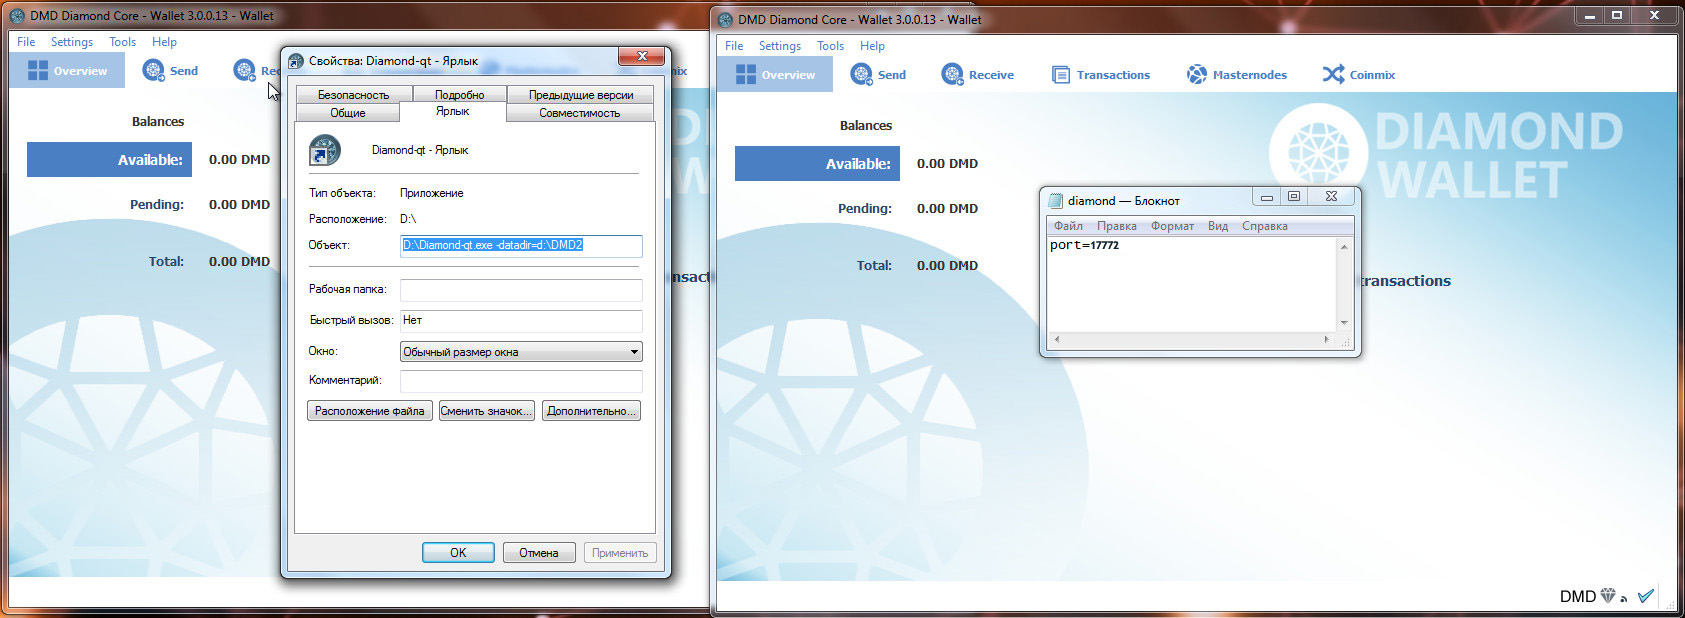Click the properties dialog title icon

[x=296, y=61]
